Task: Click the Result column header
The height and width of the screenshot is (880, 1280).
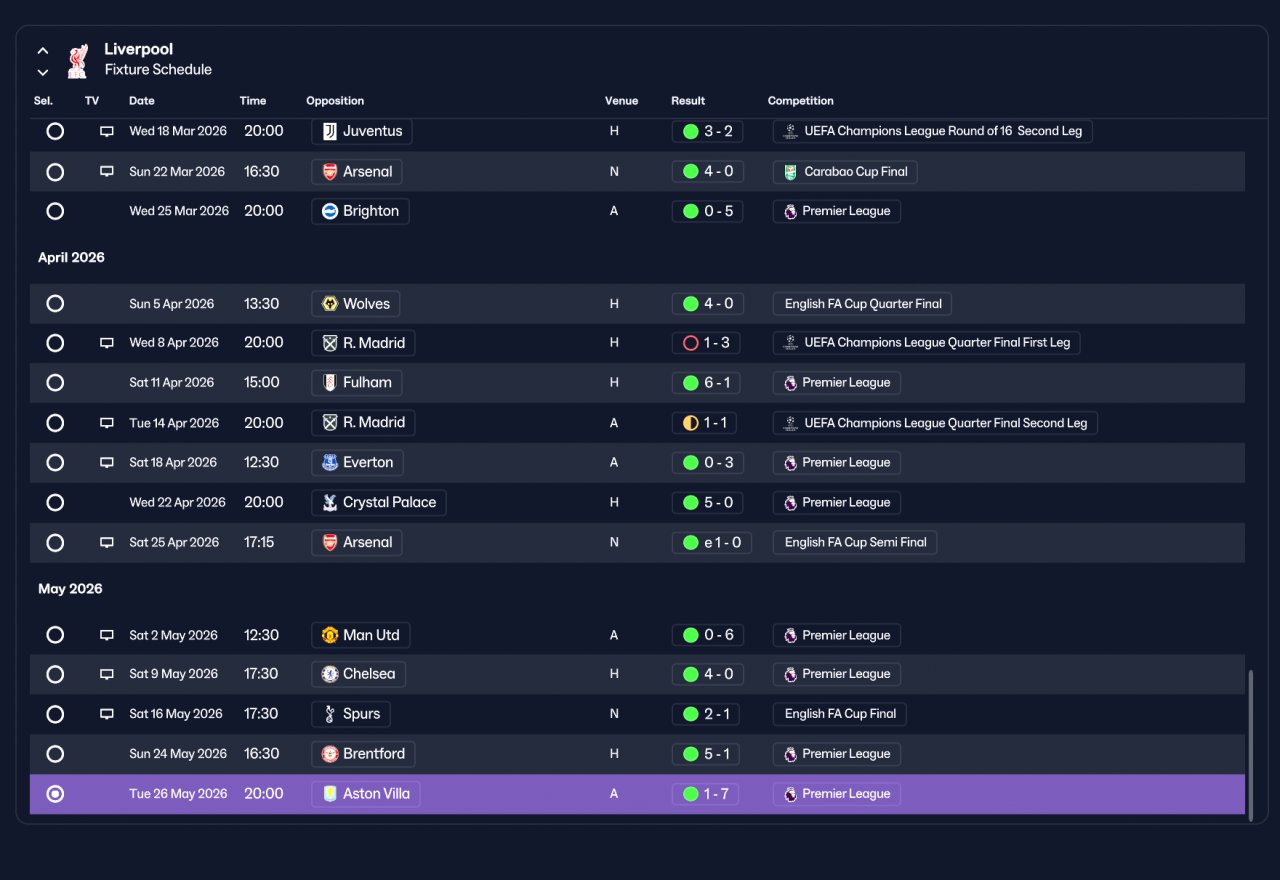Action: [x=688, y=101]
